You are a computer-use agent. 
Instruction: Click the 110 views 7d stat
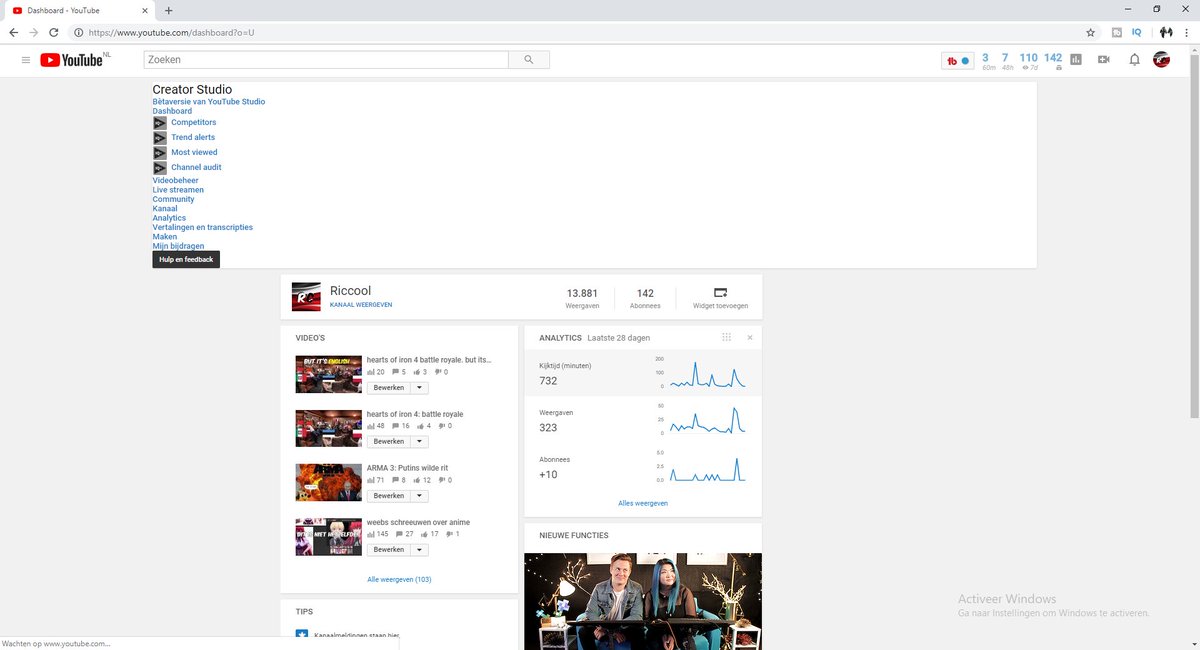pyautogui.click(x=1028, y=61)
